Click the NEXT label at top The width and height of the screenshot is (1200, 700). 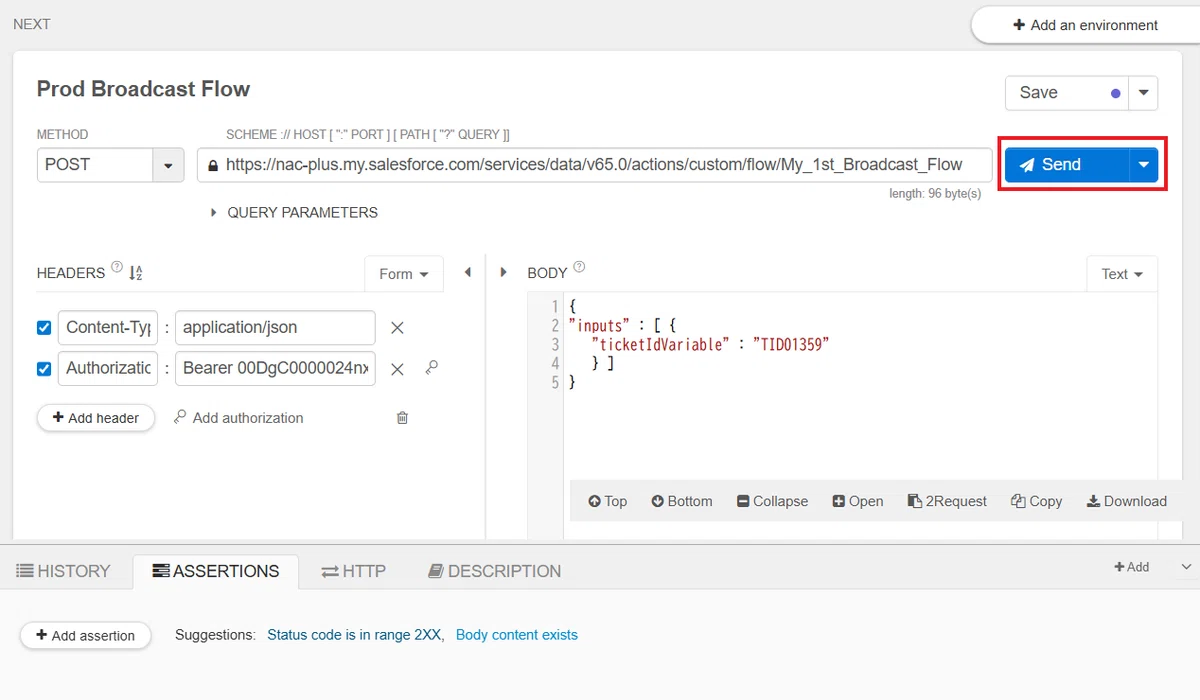tap(32, 24)
